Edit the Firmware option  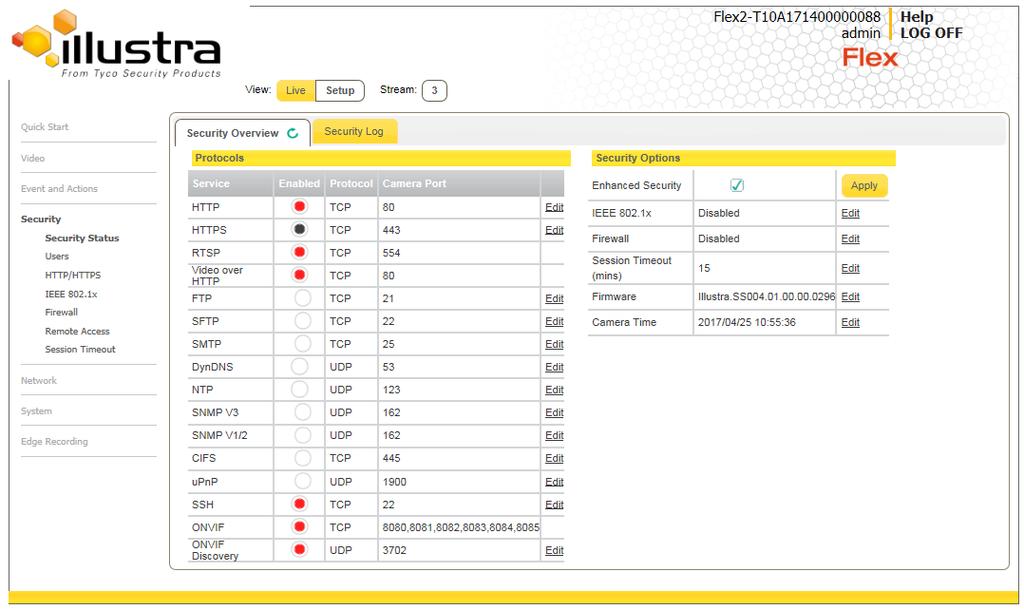click(x=850, y=297)
